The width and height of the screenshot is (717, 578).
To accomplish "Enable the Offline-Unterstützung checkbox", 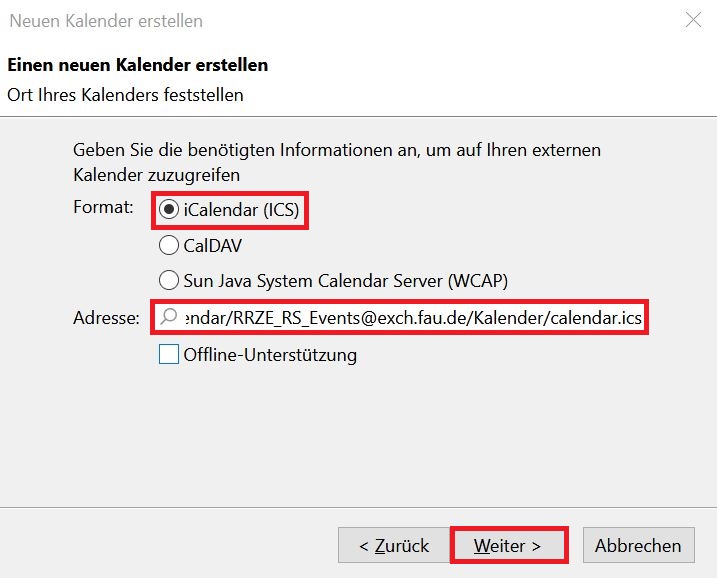I will [169, 354].
